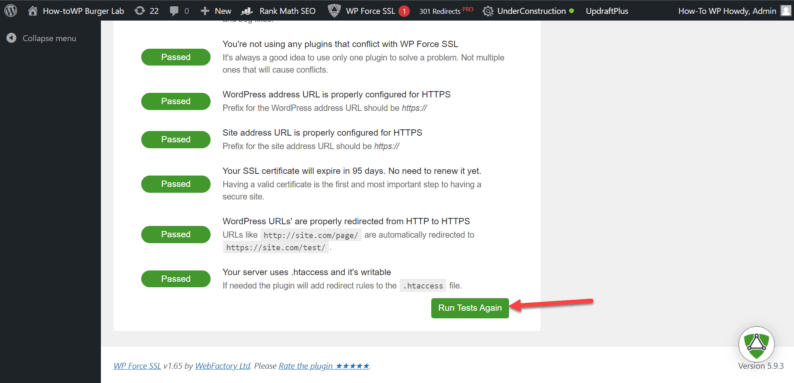Click Passed badge for Site address URL test
794x383 pixels.
point(176,139)
